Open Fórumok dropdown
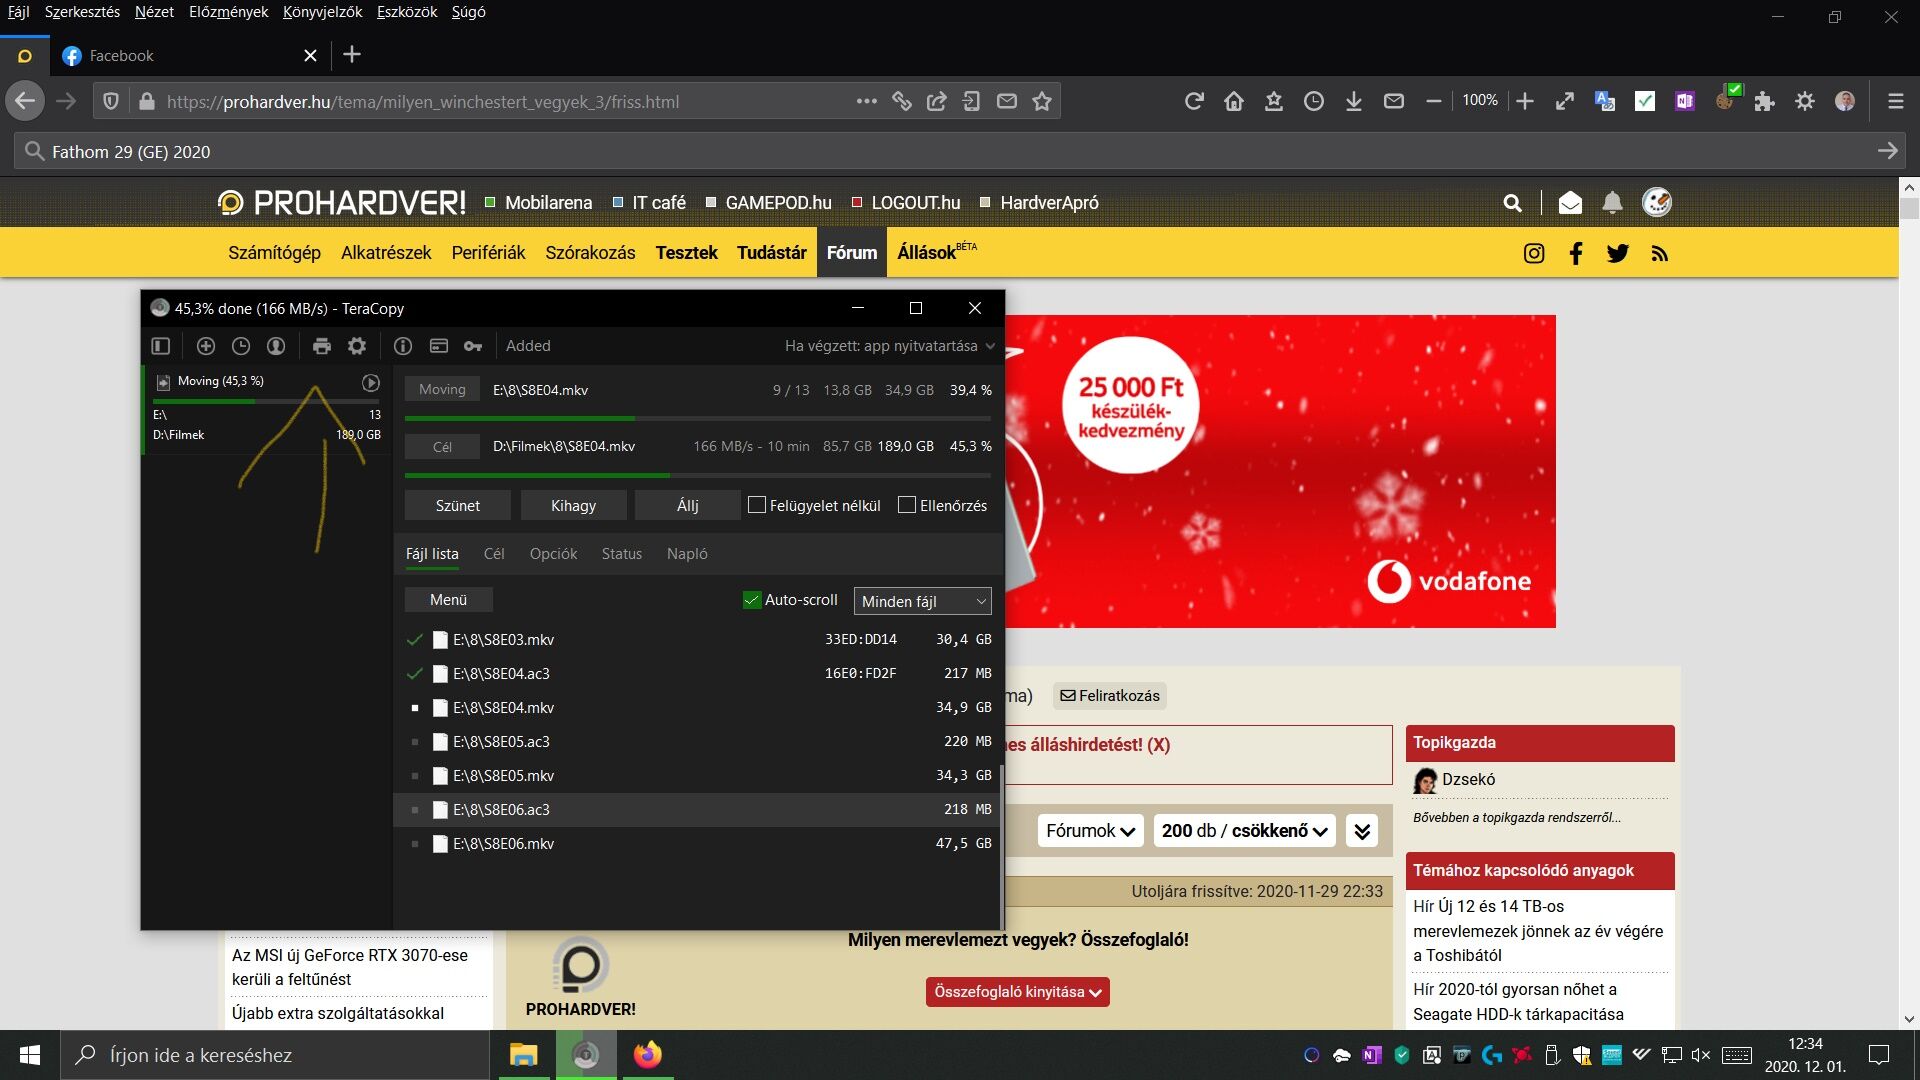This screenshot has width=1920, height=1080. click(1090, 831)
